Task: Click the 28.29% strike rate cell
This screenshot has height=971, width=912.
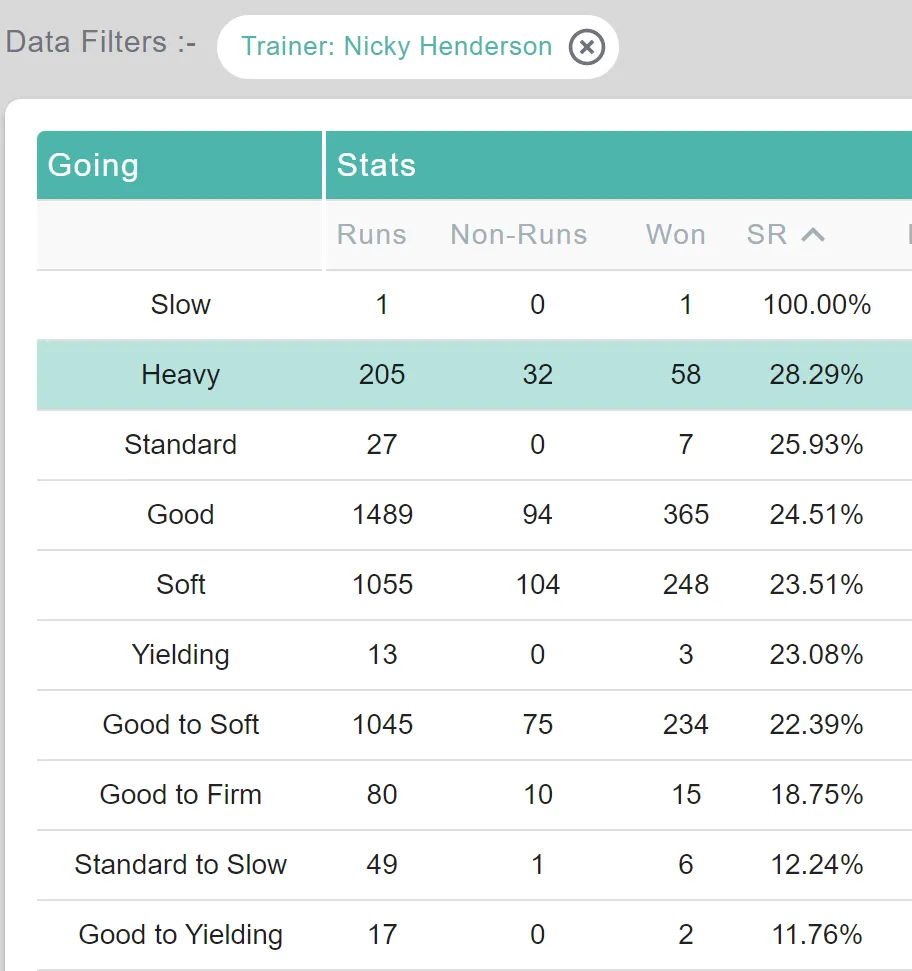Action: click(816, 375)
